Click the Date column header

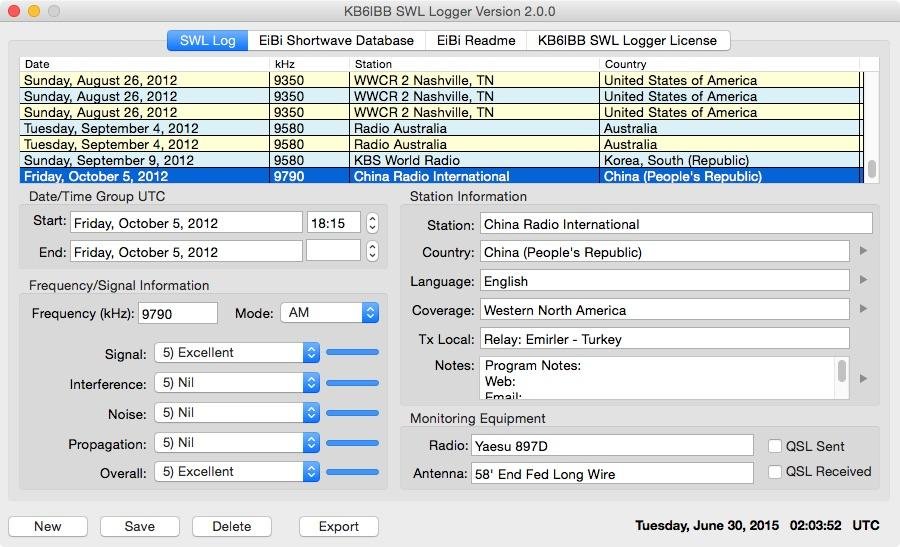(145, 64)
